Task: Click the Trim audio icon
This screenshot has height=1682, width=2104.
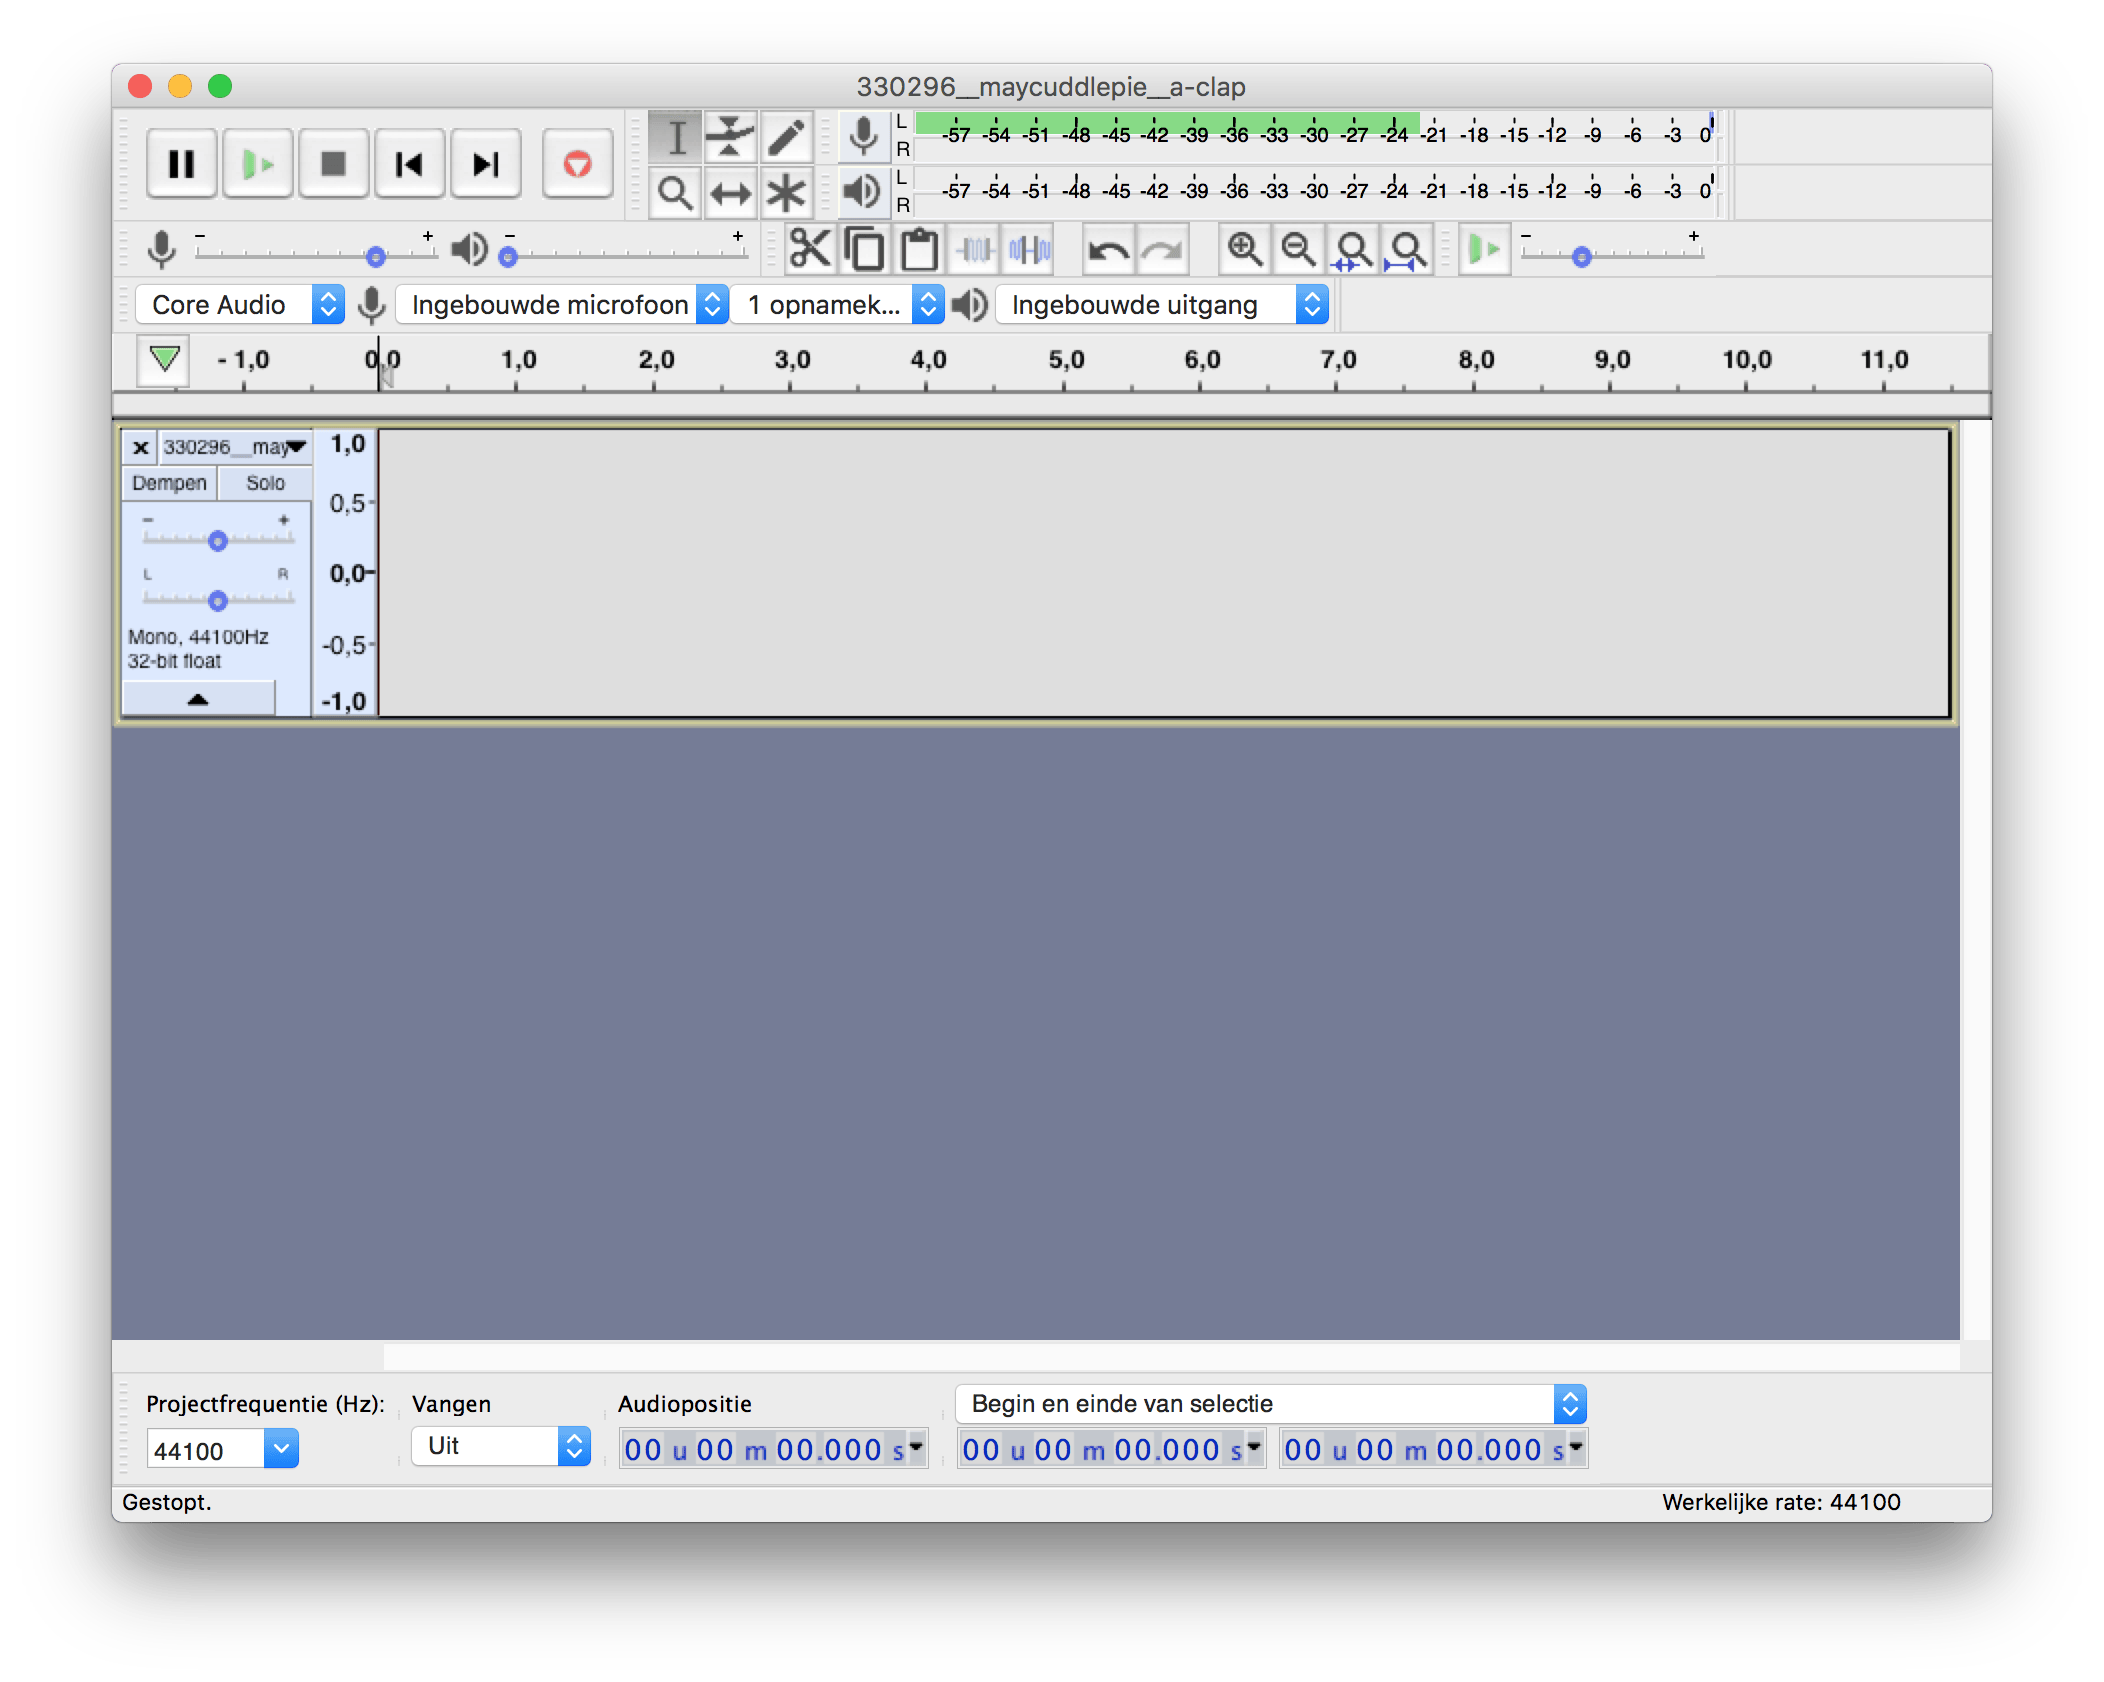Action: [974, 249]
